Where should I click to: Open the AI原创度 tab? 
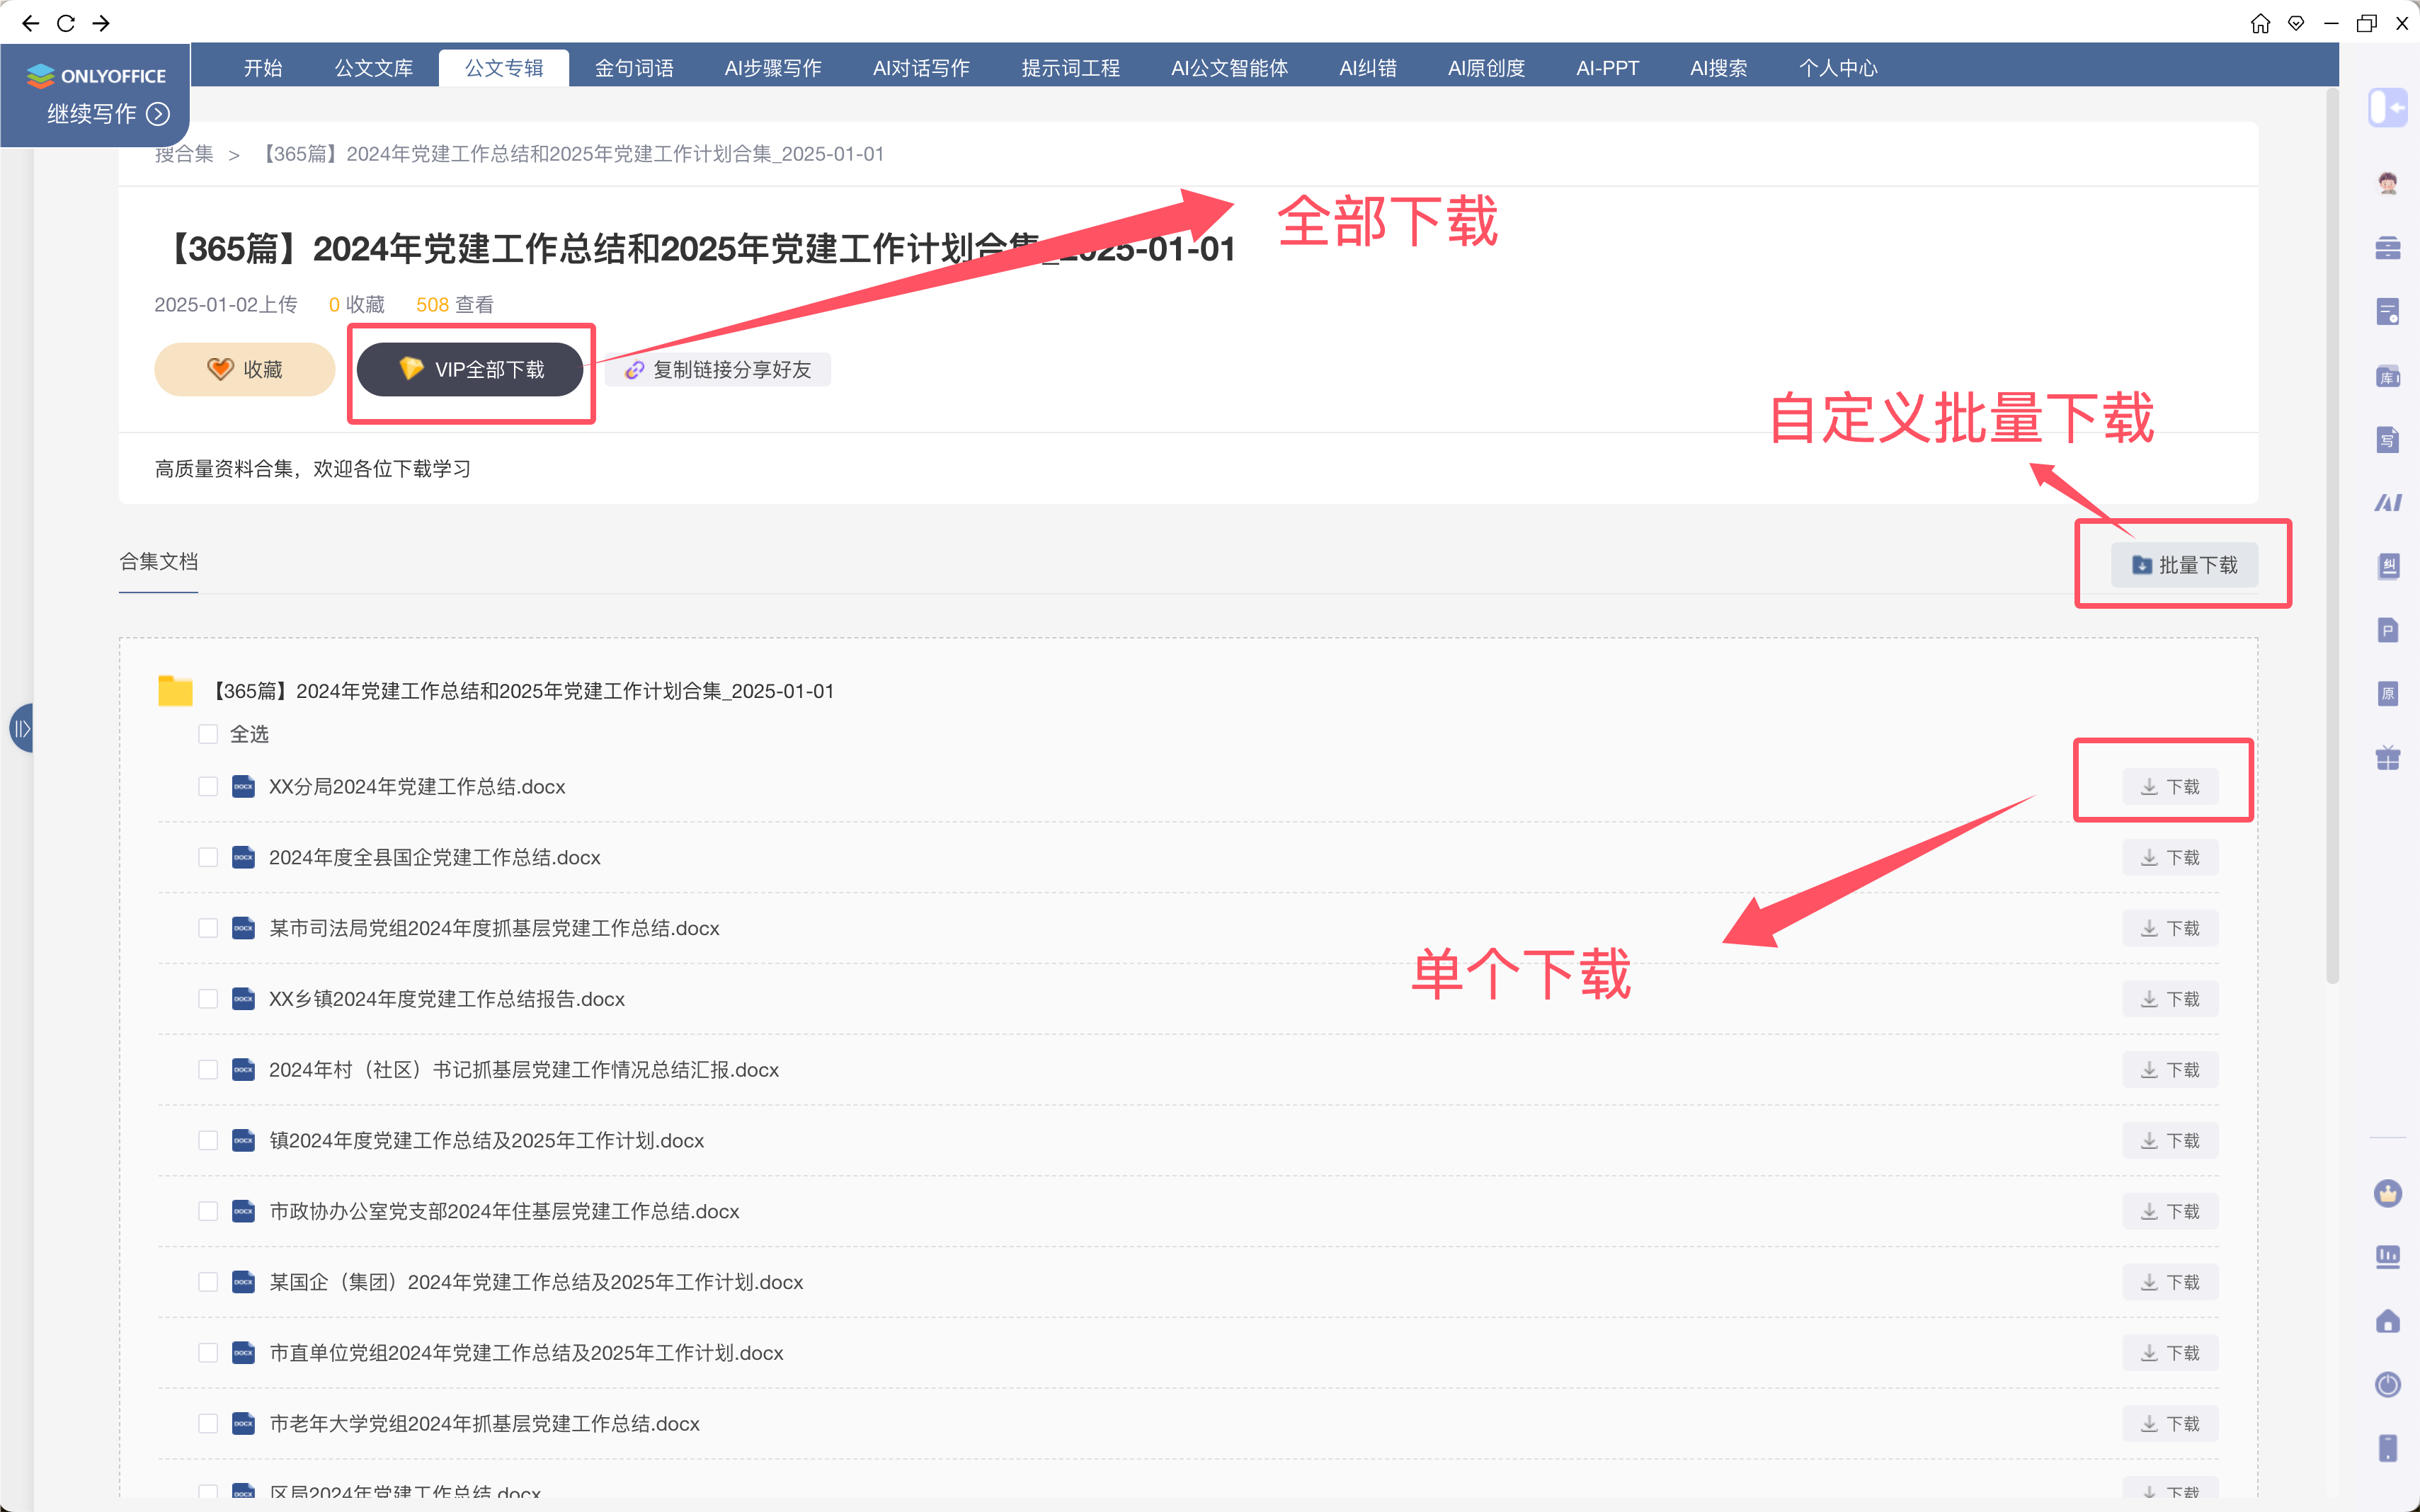tap(1486, 68)
